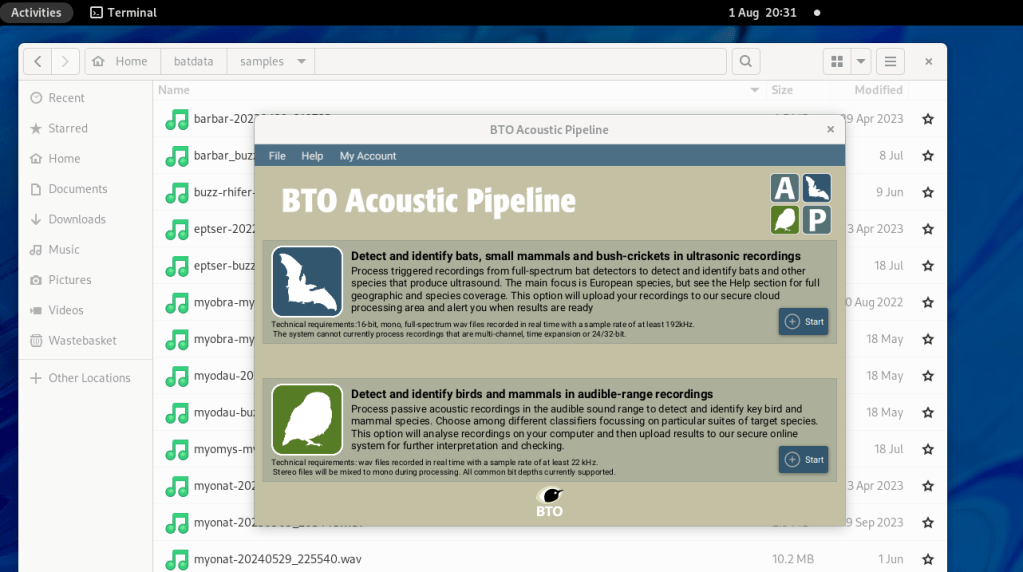Star the file modified 9 Jun
This screenshot has height=572, width=1023.
928,192
